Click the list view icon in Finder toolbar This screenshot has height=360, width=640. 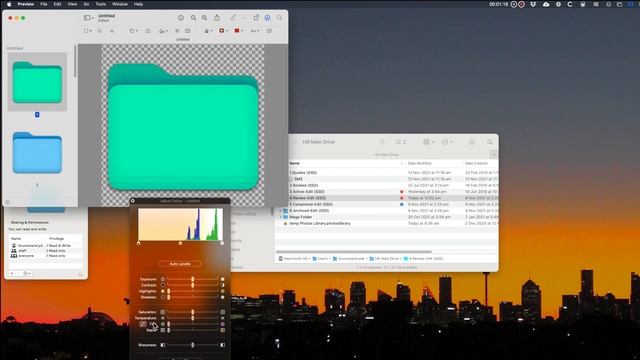click(x=400, y=142)
